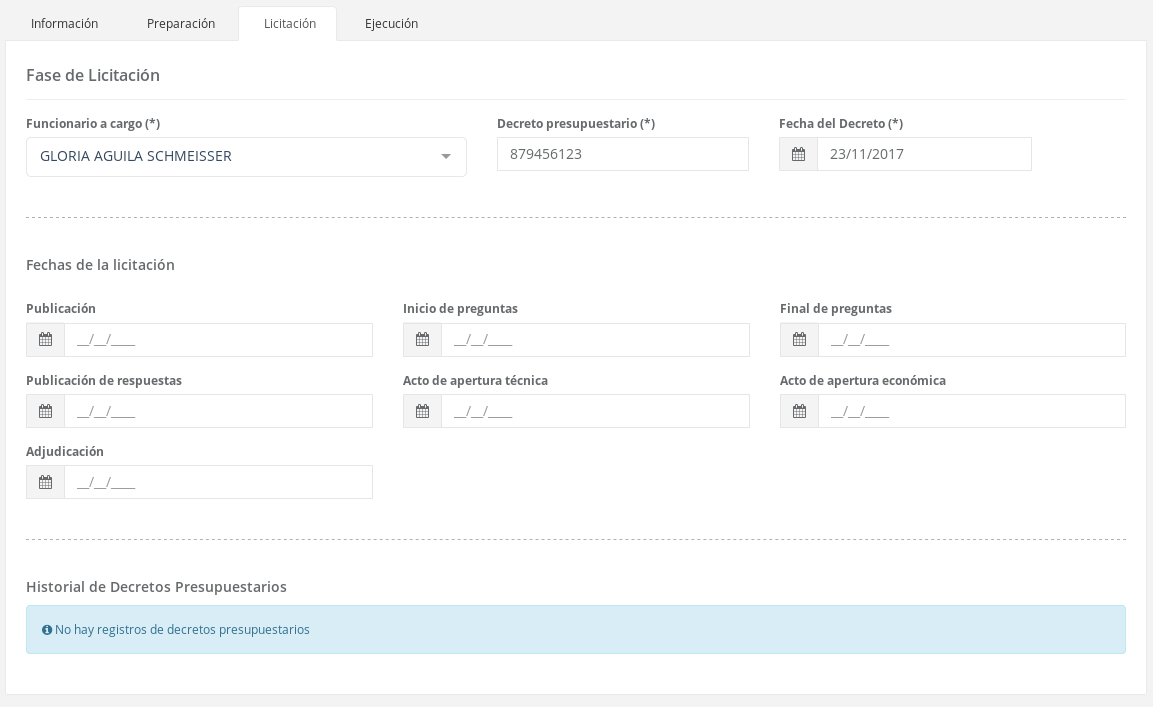
Task: Select GLORIA AGUILA SCHMEISSER combo box
Action: click(x=230, y=157)
